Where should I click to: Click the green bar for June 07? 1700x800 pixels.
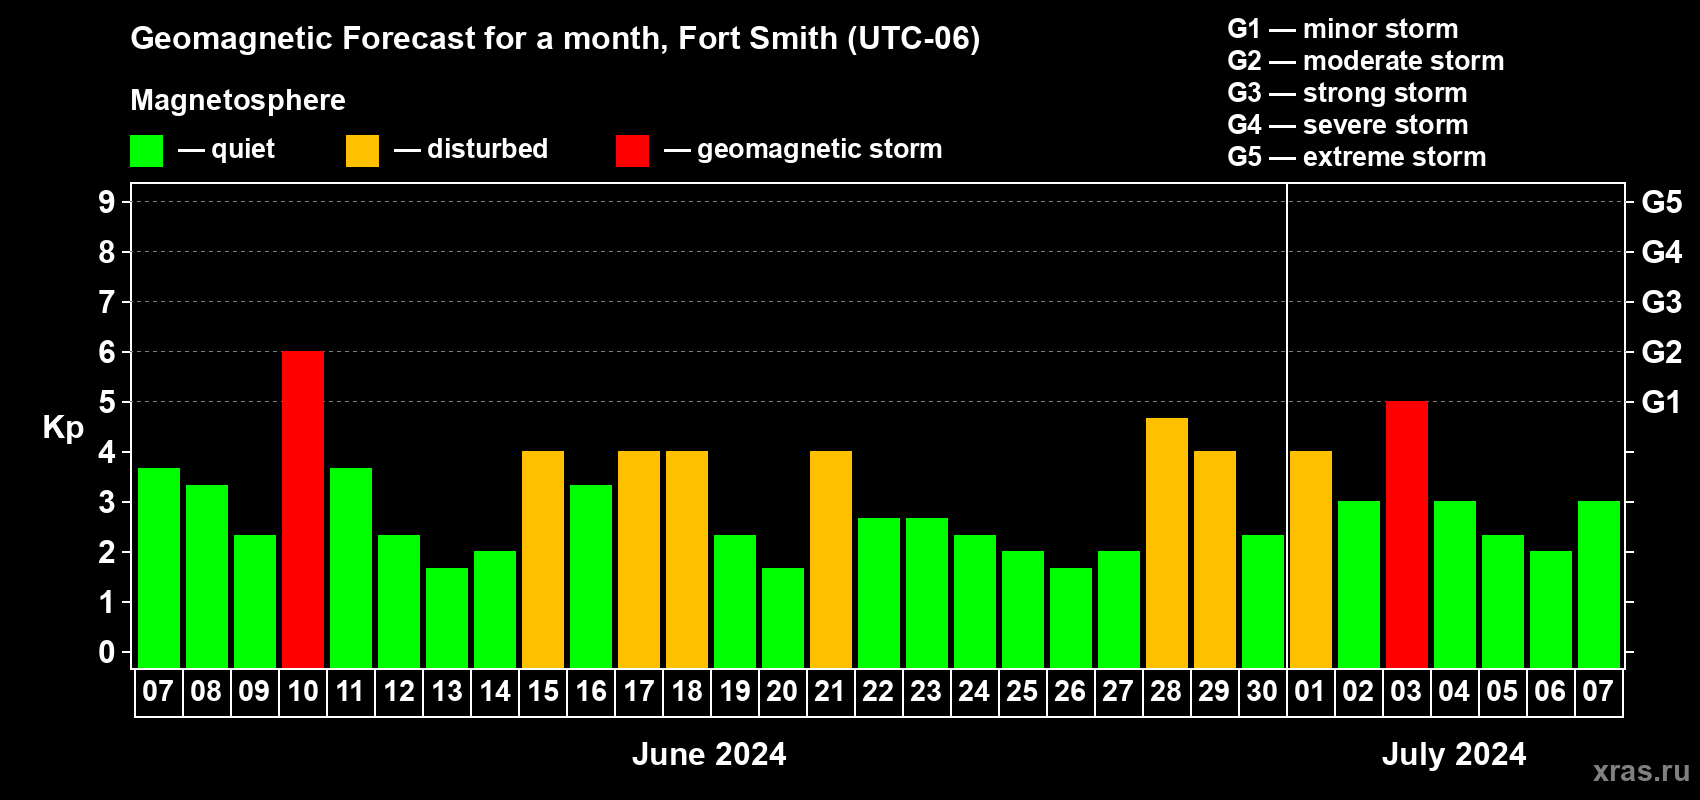tap(159, 568)
